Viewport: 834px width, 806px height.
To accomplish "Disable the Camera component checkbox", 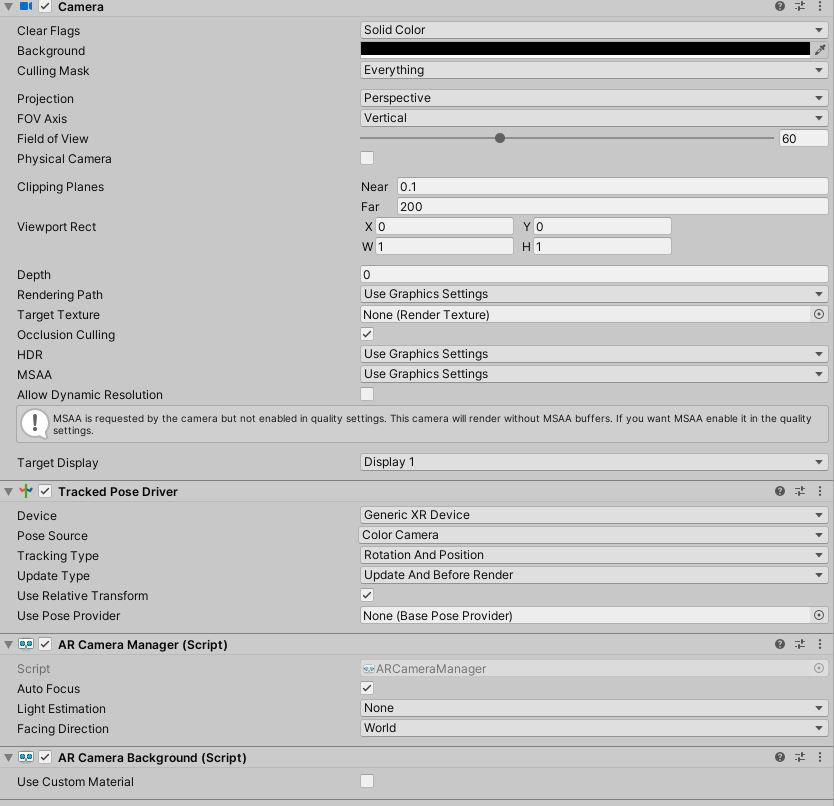I will [42, 7].
